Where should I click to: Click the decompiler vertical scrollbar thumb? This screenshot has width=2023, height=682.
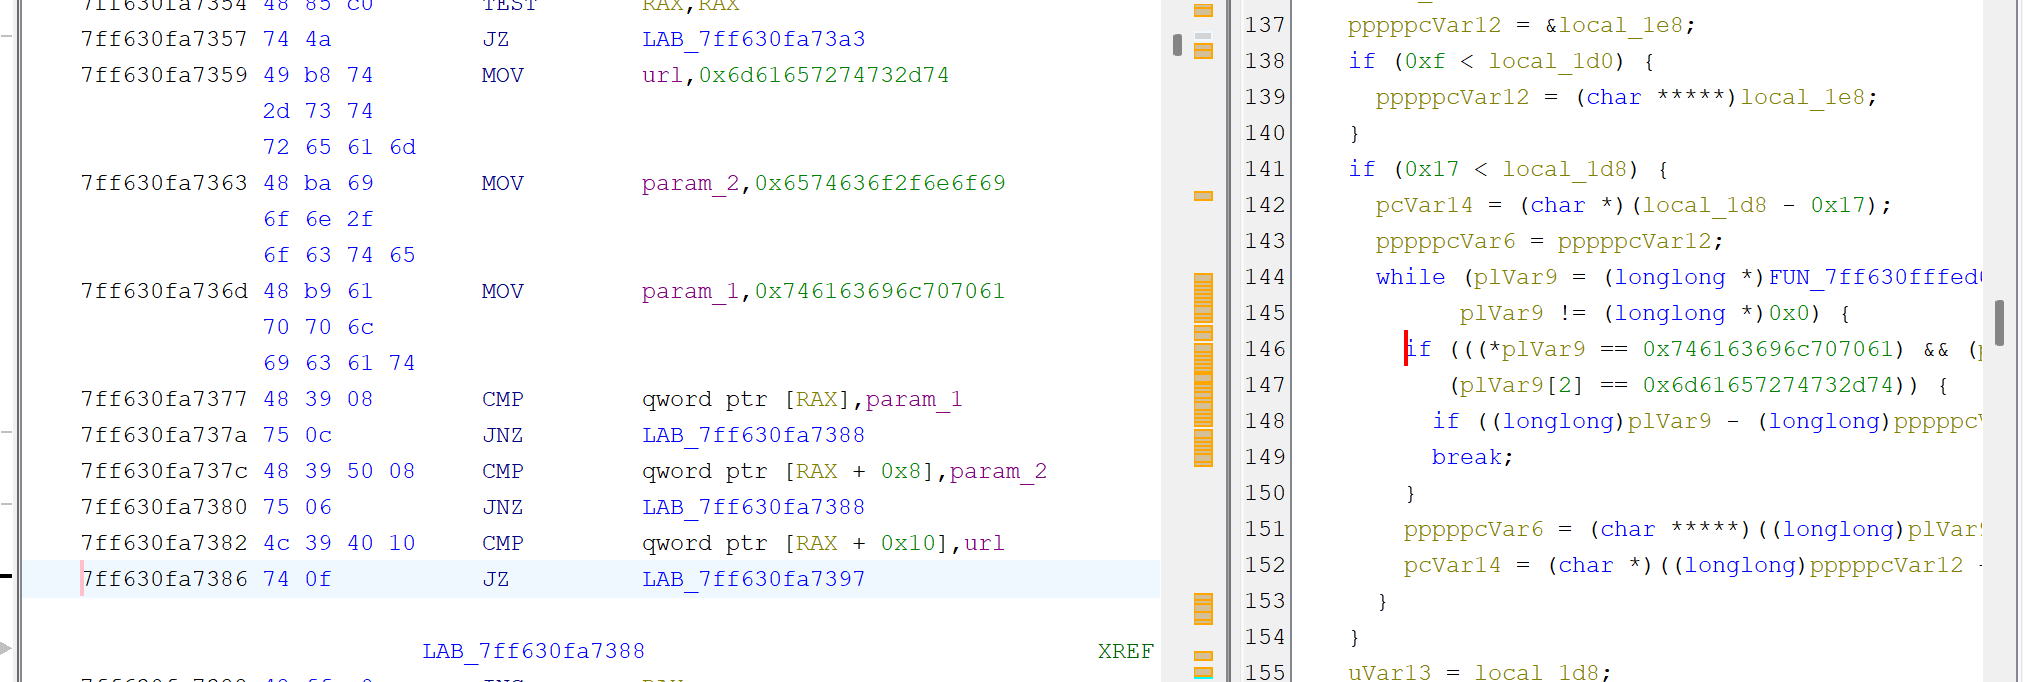click(x=1999, y=322)
